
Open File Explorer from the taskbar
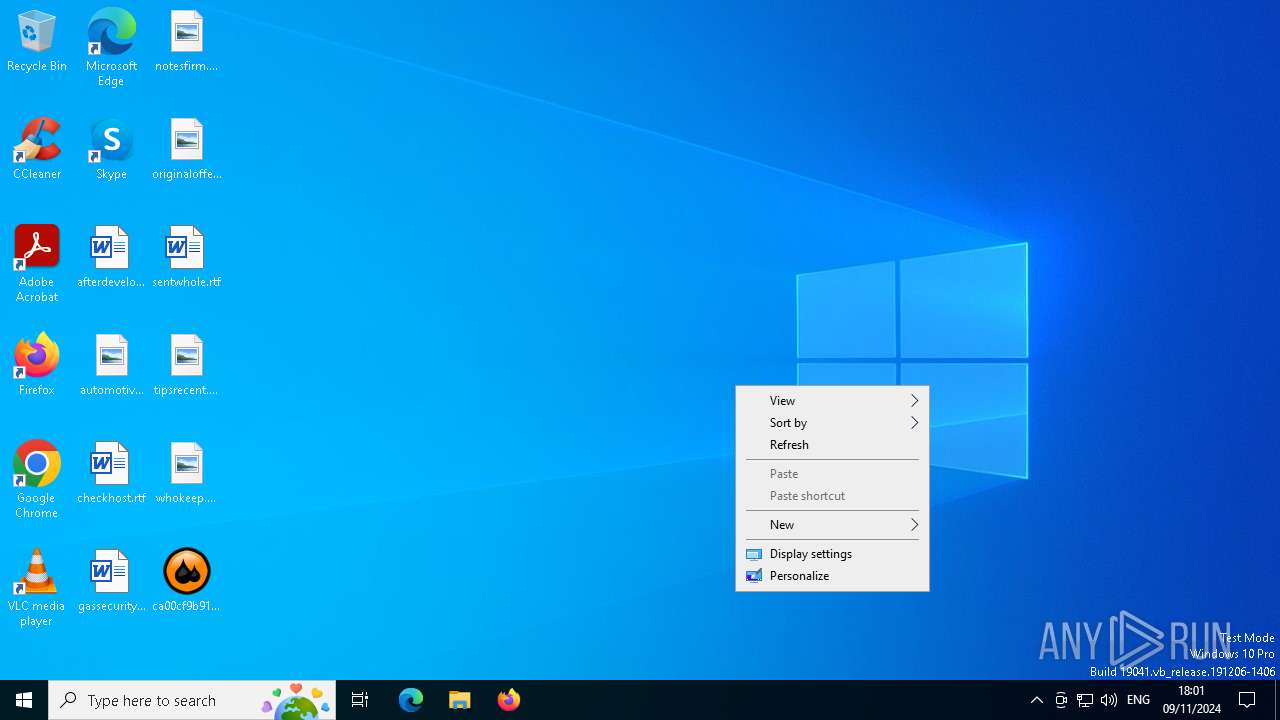460,700
